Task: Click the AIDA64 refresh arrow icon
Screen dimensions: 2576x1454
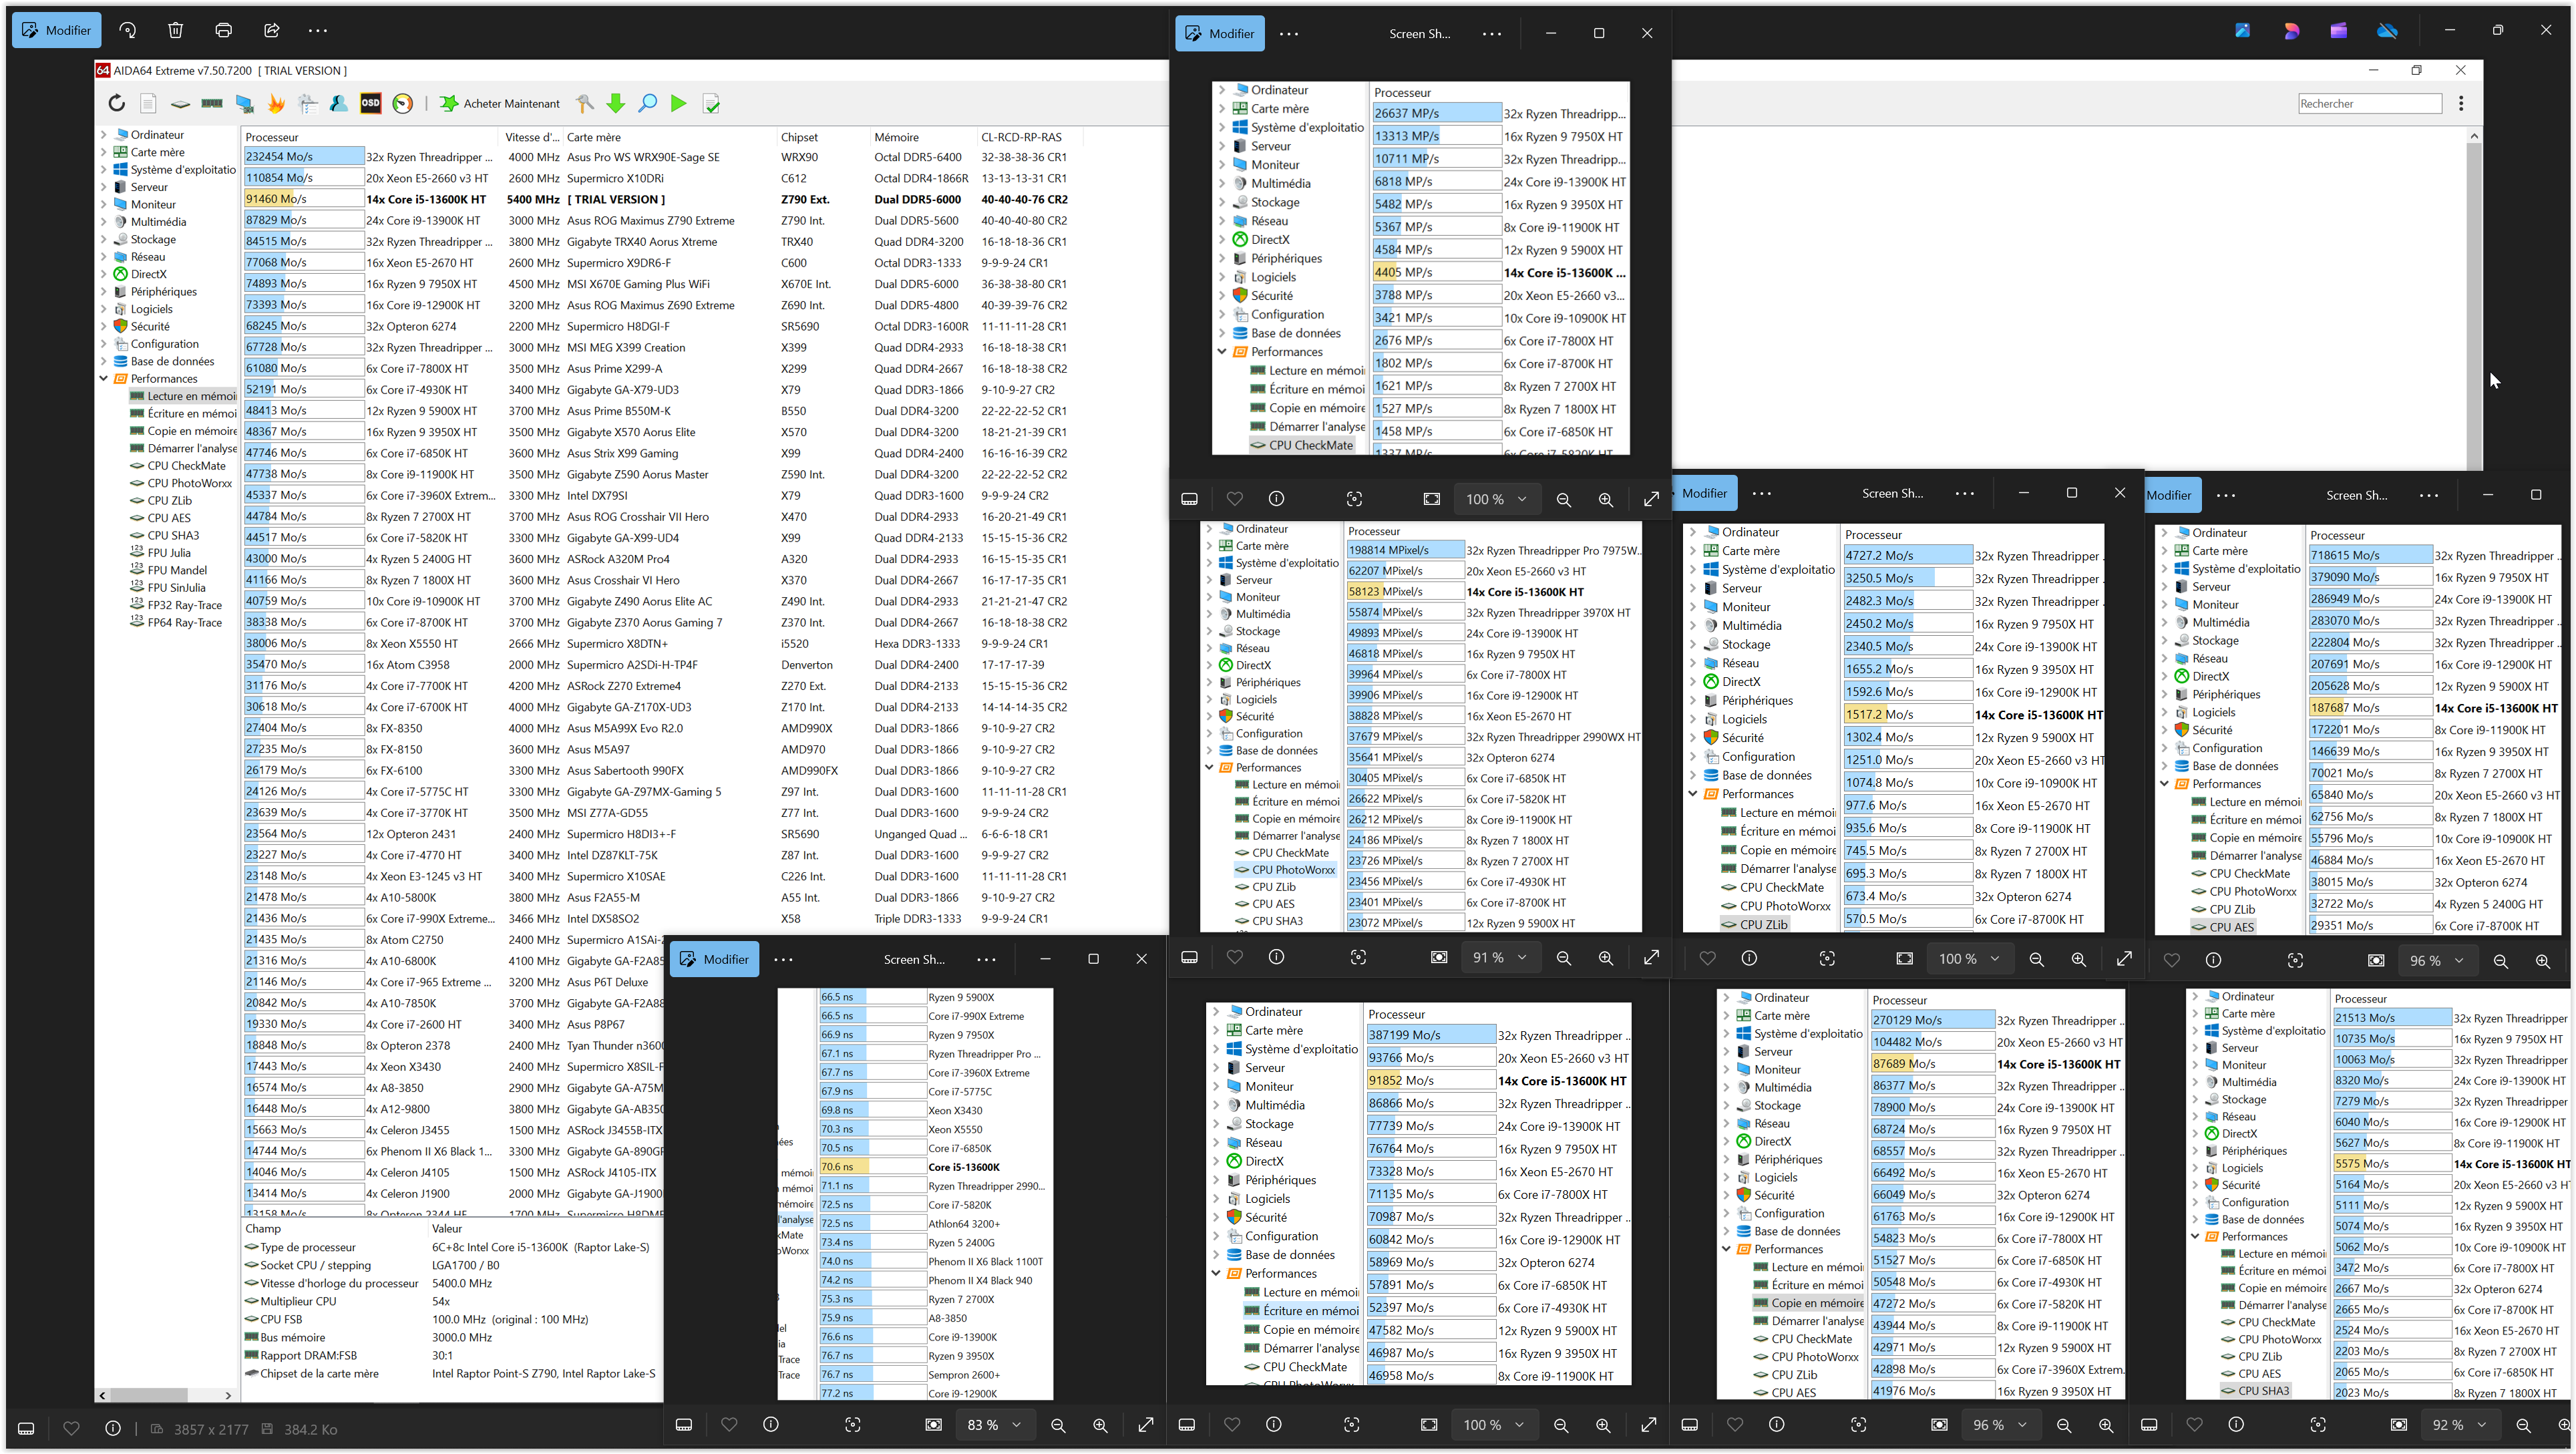Action: (117, 103)
